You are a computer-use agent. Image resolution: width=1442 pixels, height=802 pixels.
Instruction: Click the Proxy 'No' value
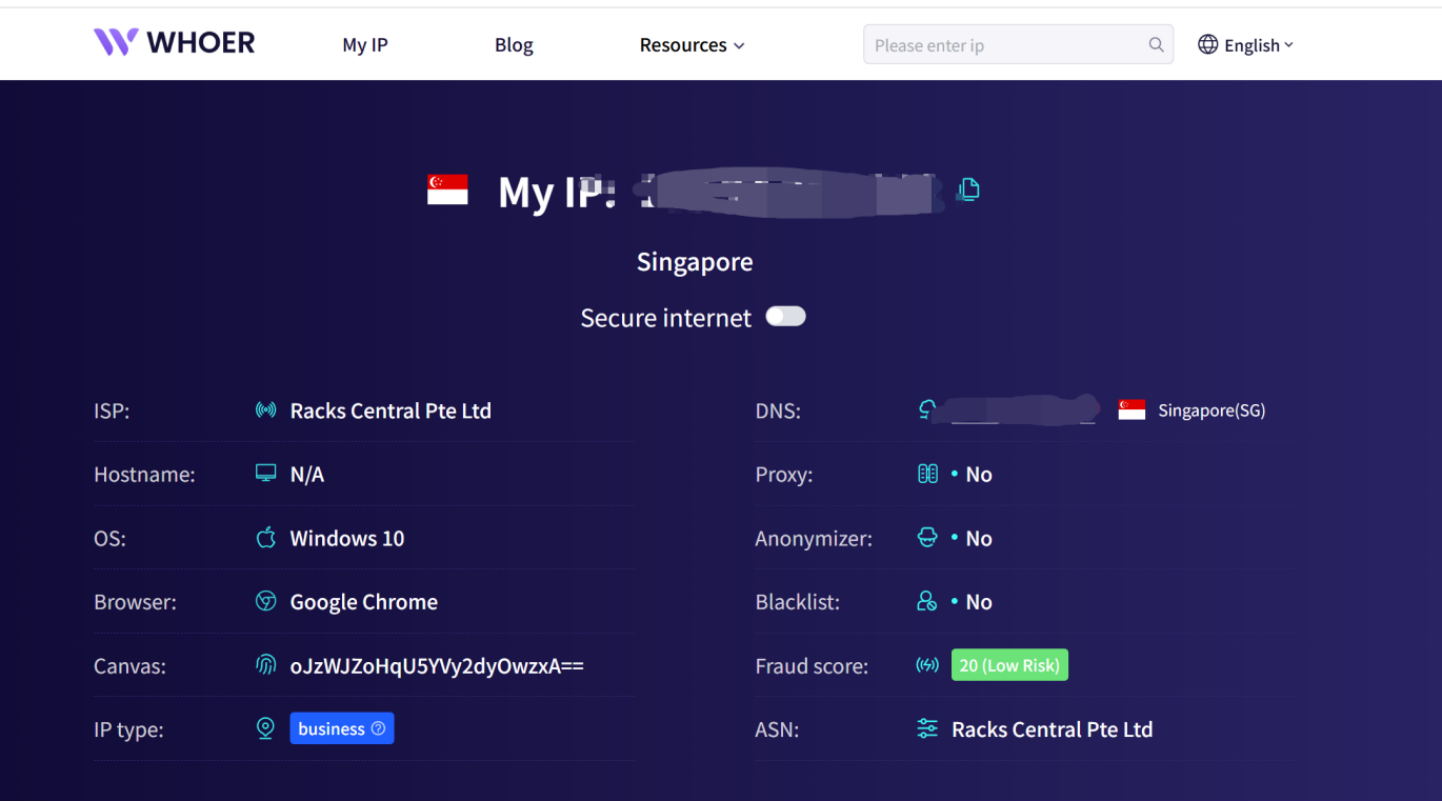(978, 474)
